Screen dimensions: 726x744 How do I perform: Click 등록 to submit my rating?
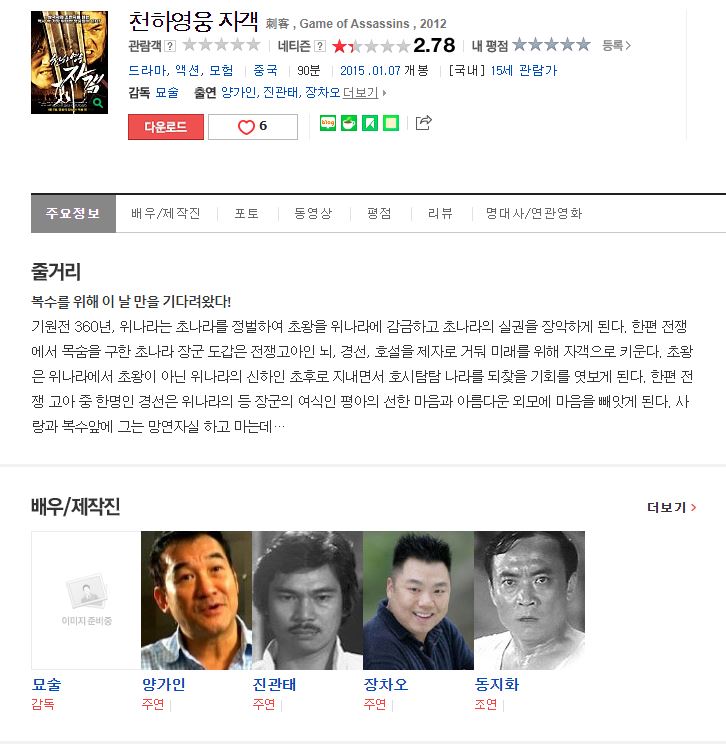tap(616, 46)
